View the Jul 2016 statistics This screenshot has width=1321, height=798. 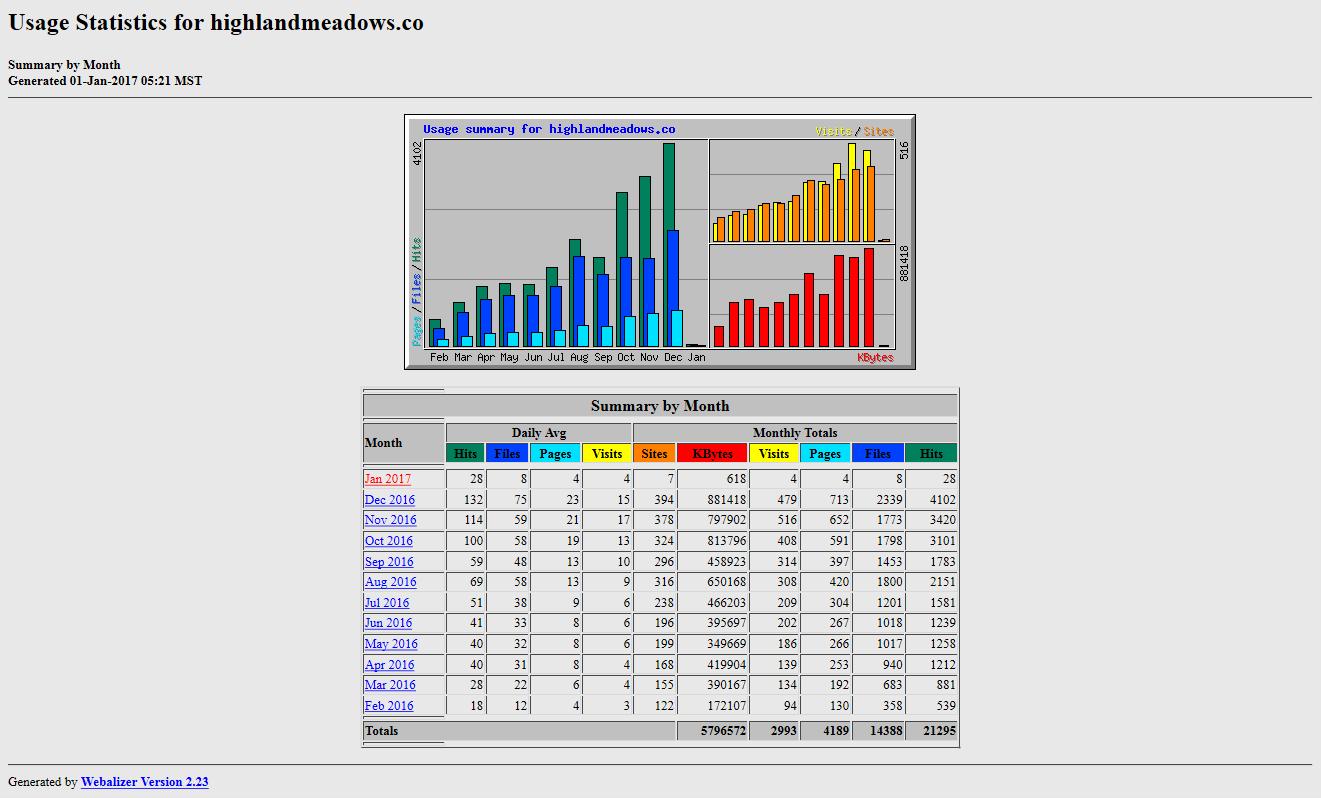coord(386,603)
